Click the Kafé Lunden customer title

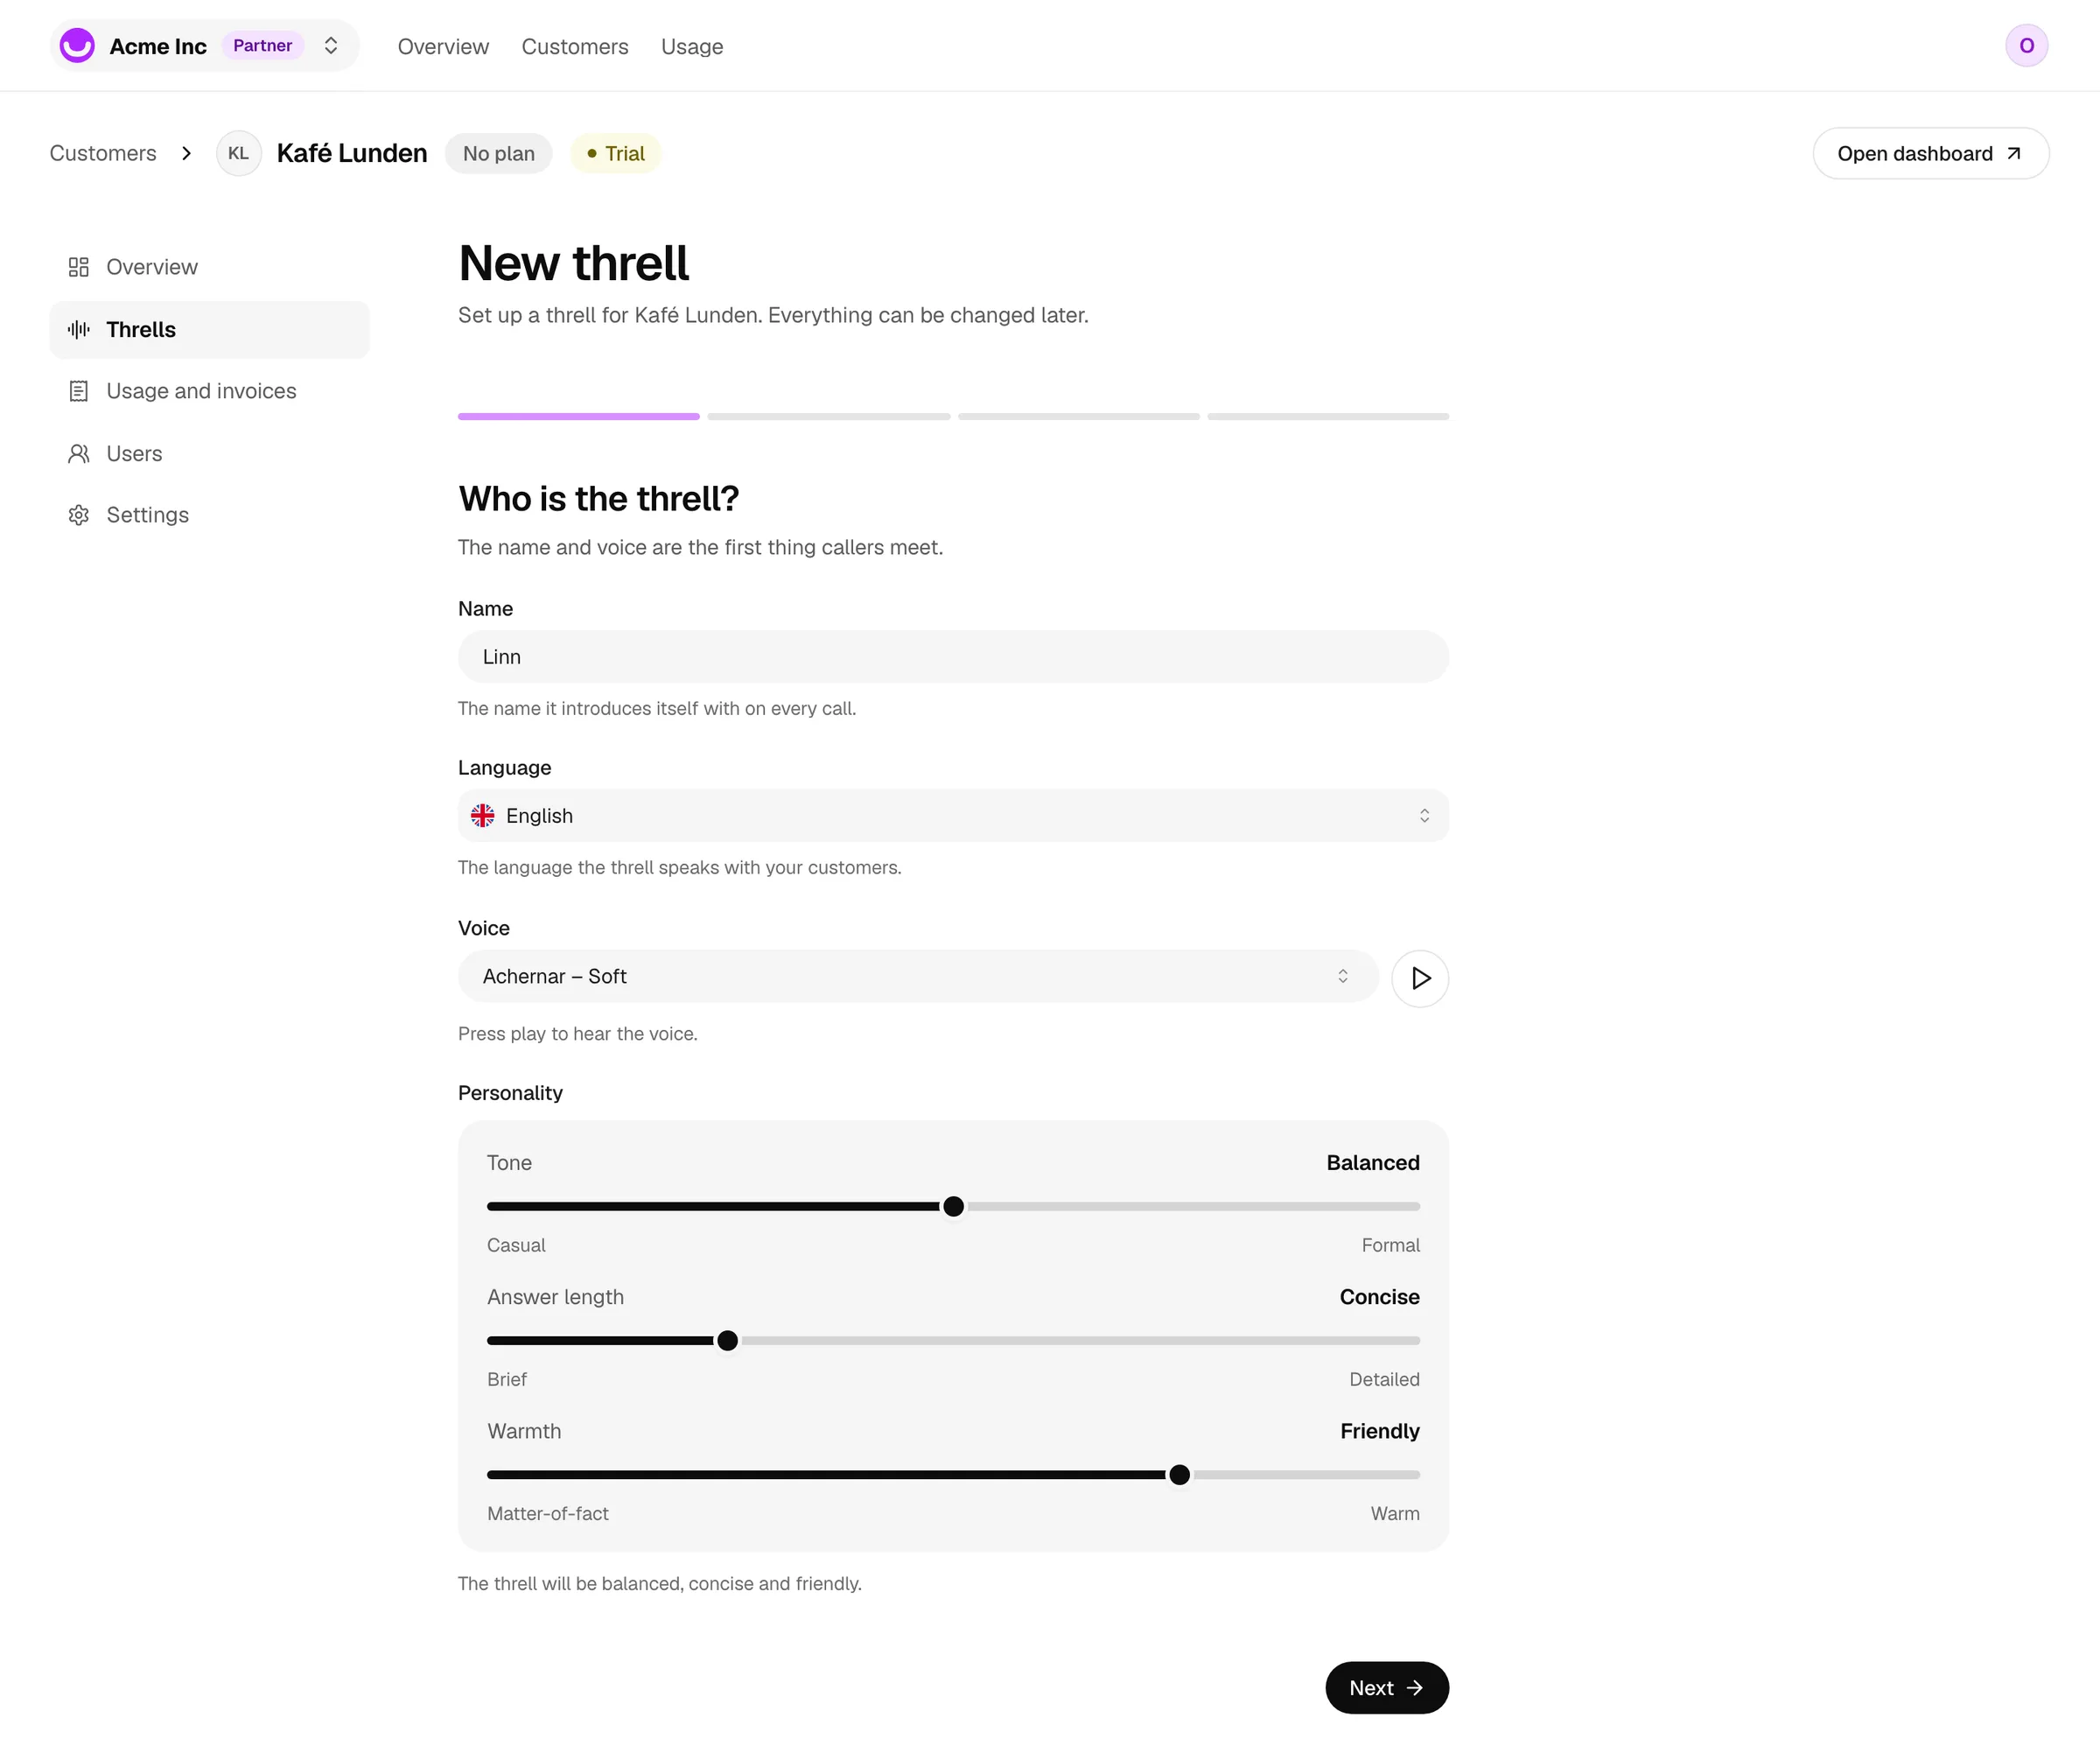(352, 153)
